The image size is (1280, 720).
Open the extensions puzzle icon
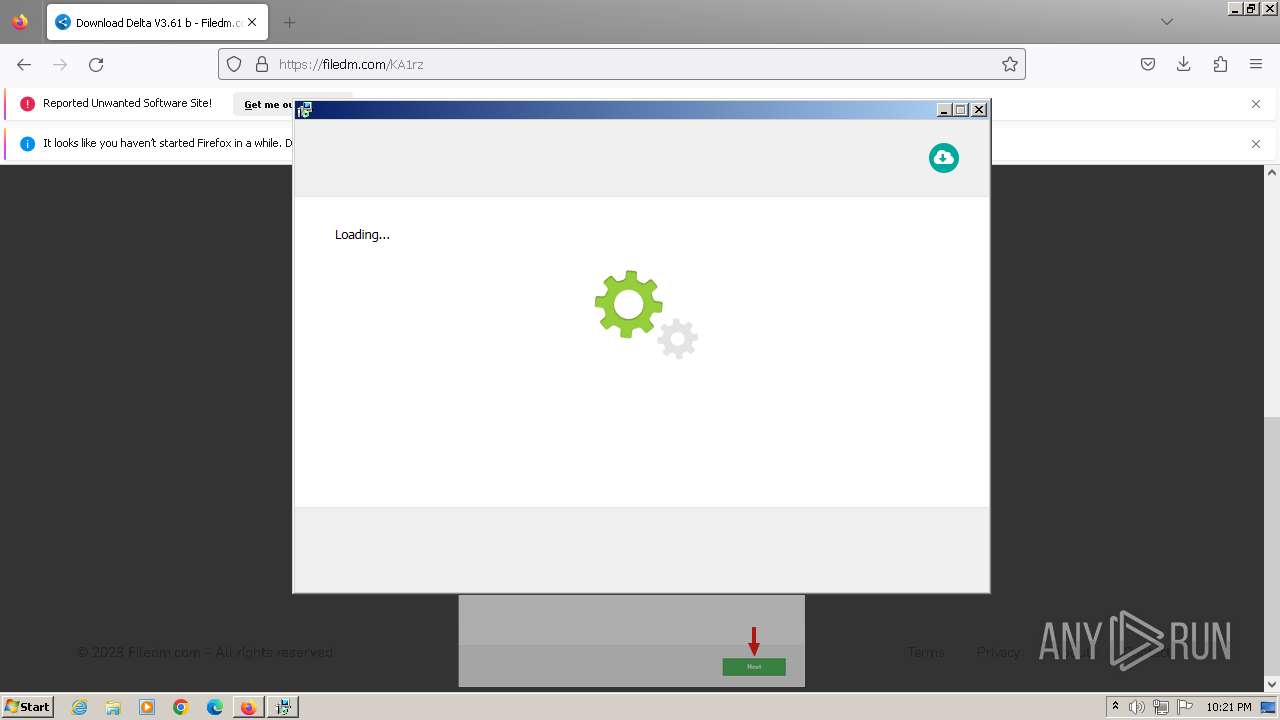(1220, 64)
